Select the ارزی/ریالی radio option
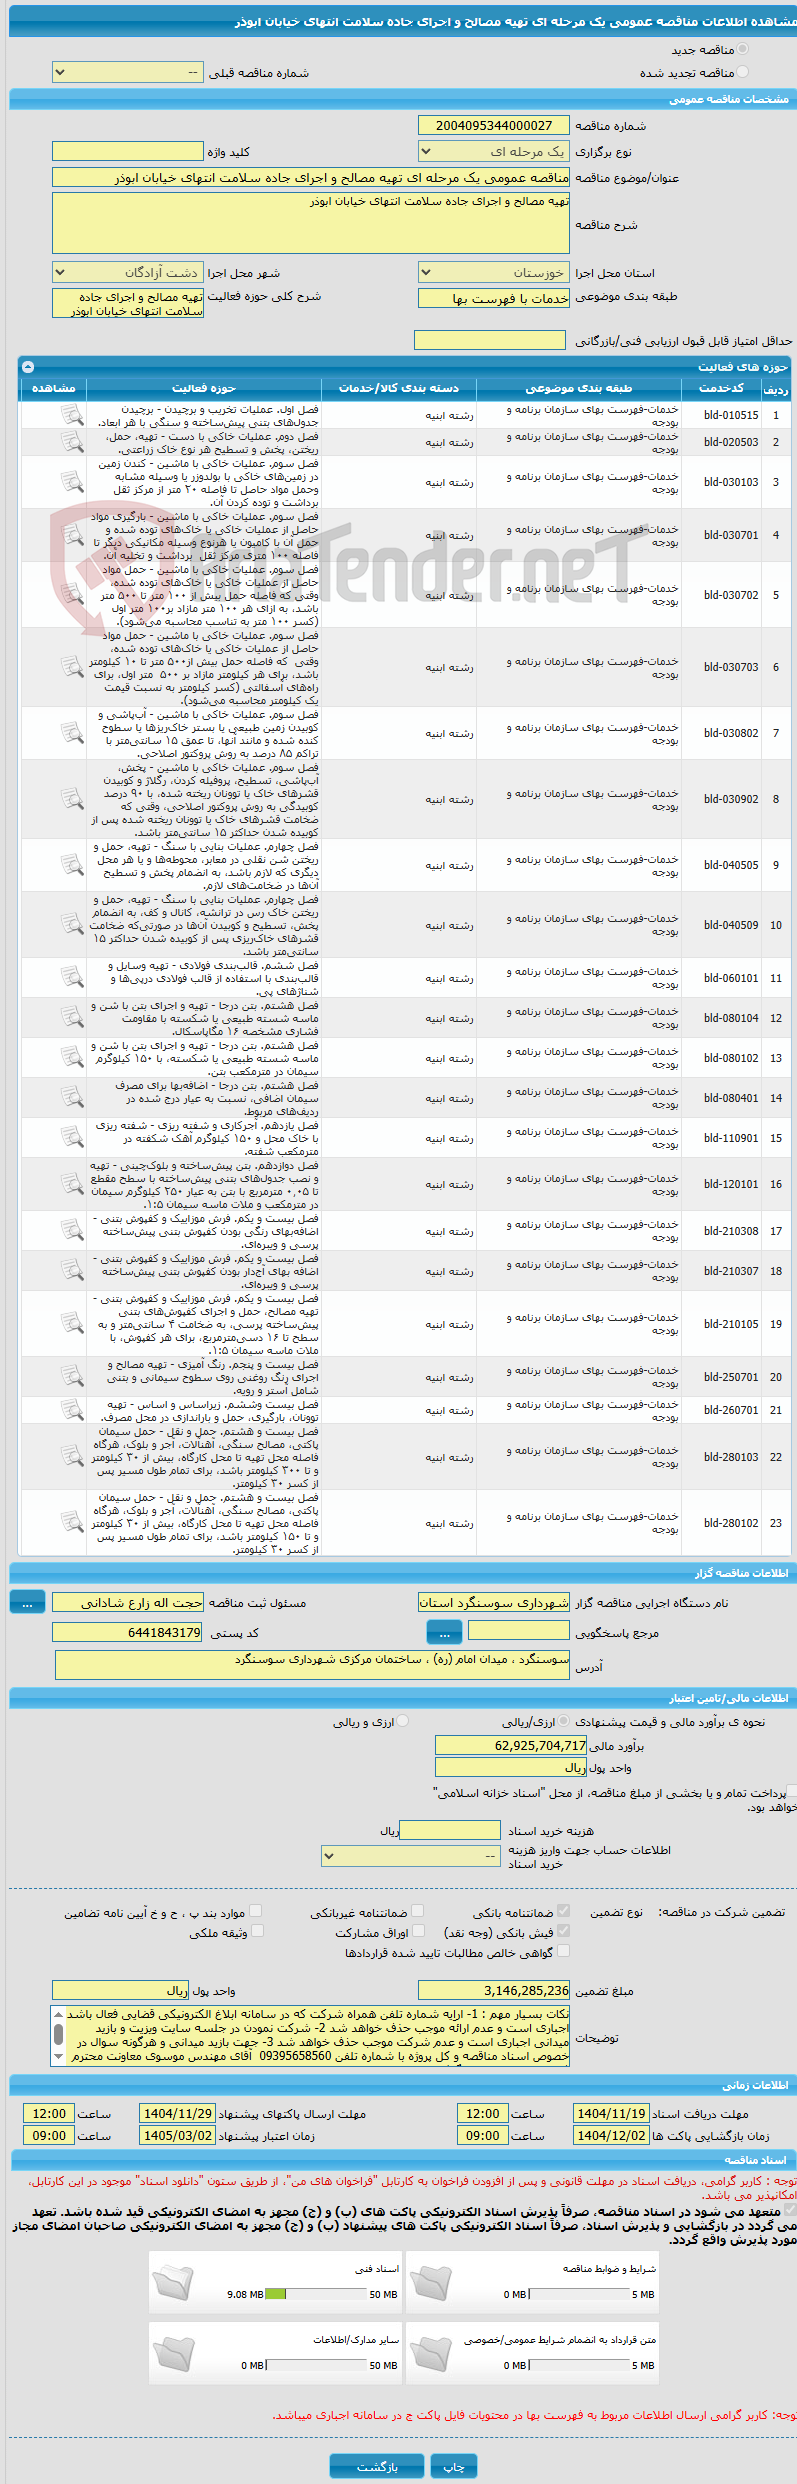797x2484 pixels. click(565, 1721)
